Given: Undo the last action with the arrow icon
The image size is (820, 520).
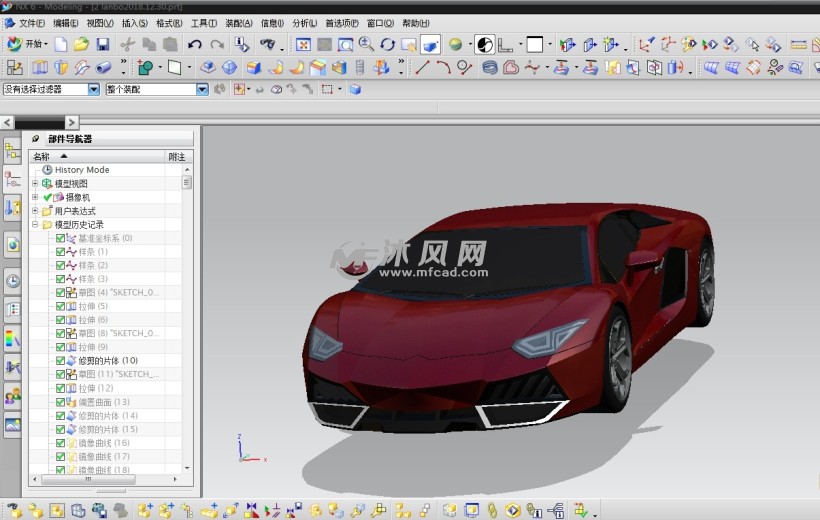Looking at the screenshot, I should click(195, 44).
